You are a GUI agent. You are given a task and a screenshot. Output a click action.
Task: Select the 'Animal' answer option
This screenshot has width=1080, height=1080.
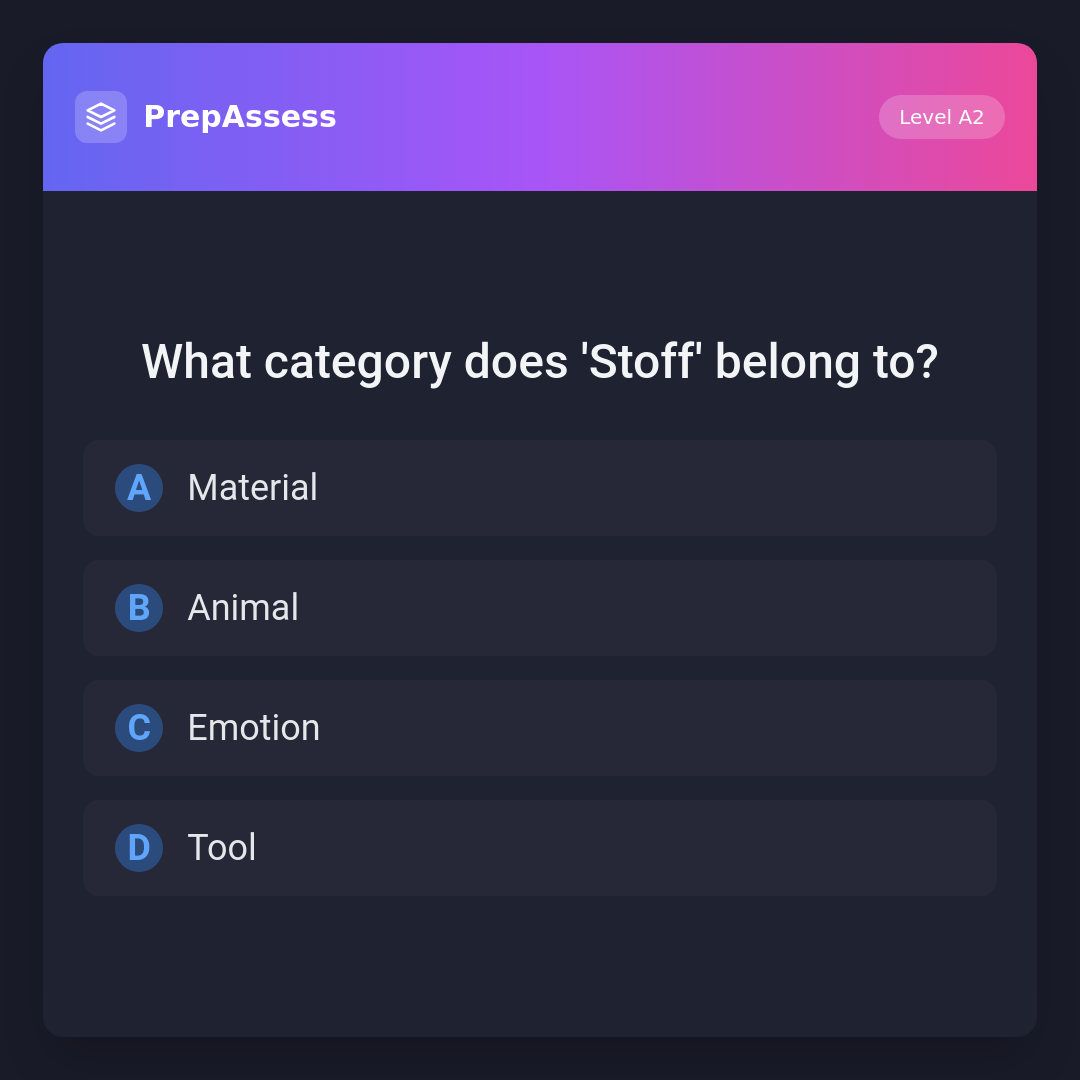point(540,608)
